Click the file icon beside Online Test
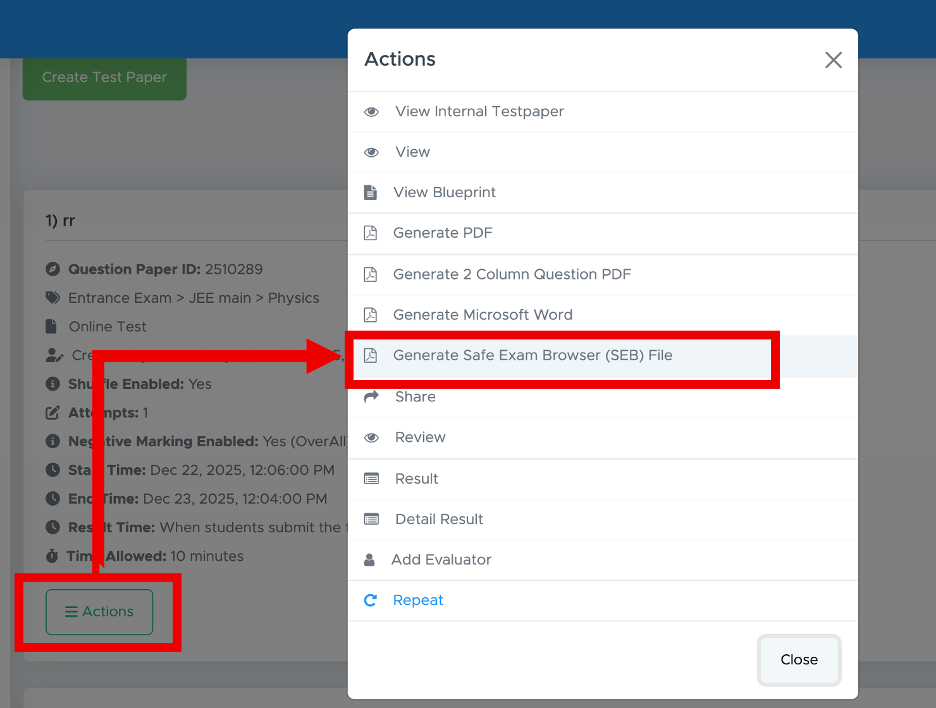Viewport: 936px width, 708px height. (x=51, y=327)
